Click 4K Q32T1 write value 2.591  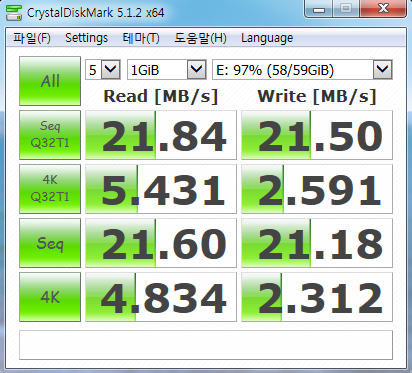(x=317, y=189)
